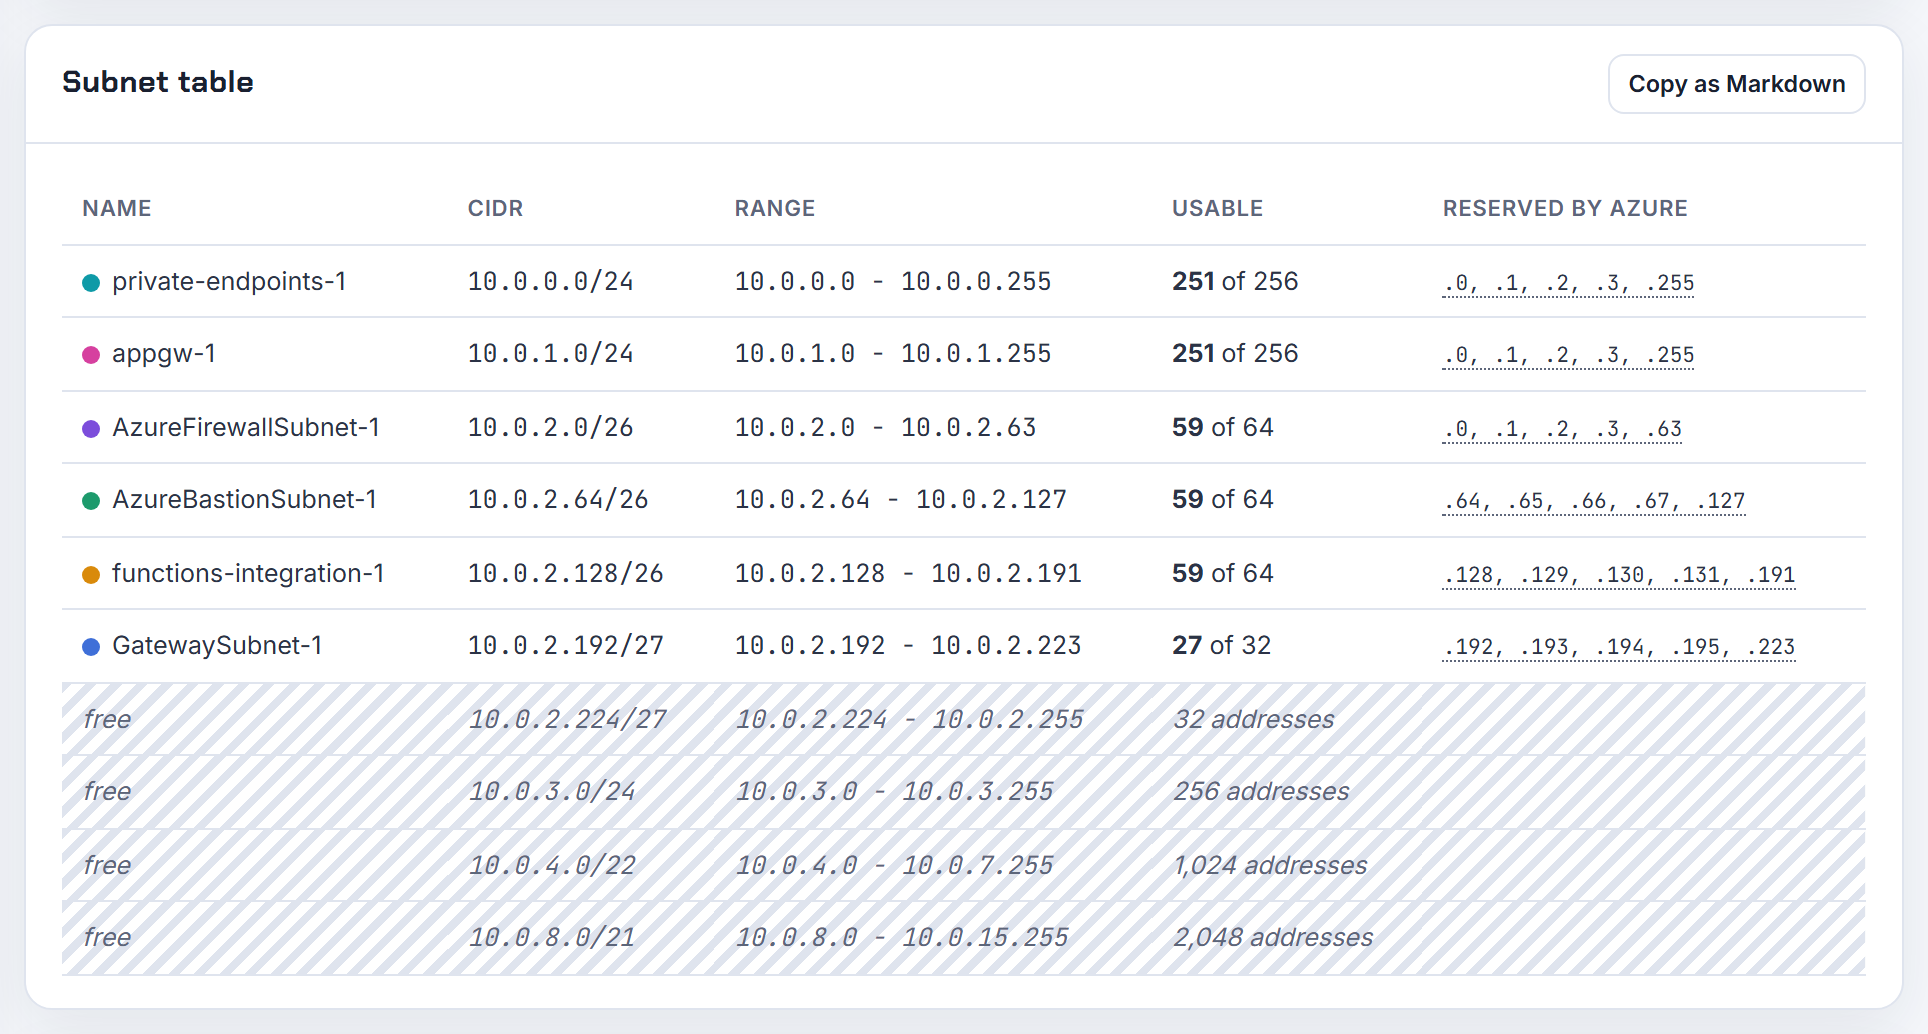Click the free CIDR 10.0.8.0/21
This screenshot has height=1034, width=1928.
point(552,938)
